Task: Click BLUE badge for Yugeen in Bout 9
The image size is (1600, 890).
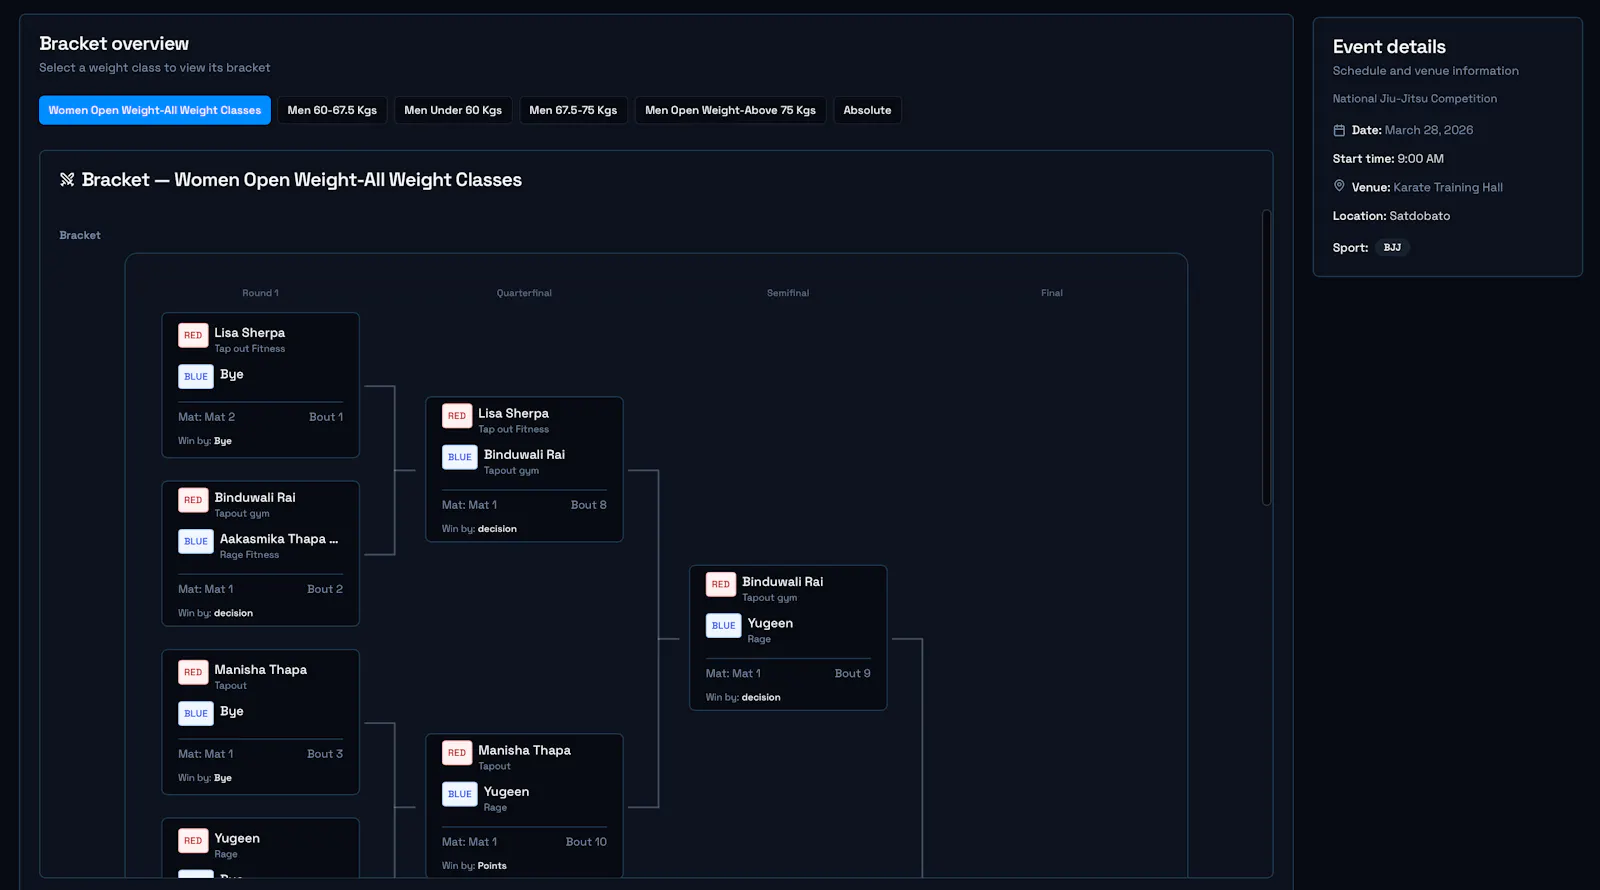Action: 724,625
